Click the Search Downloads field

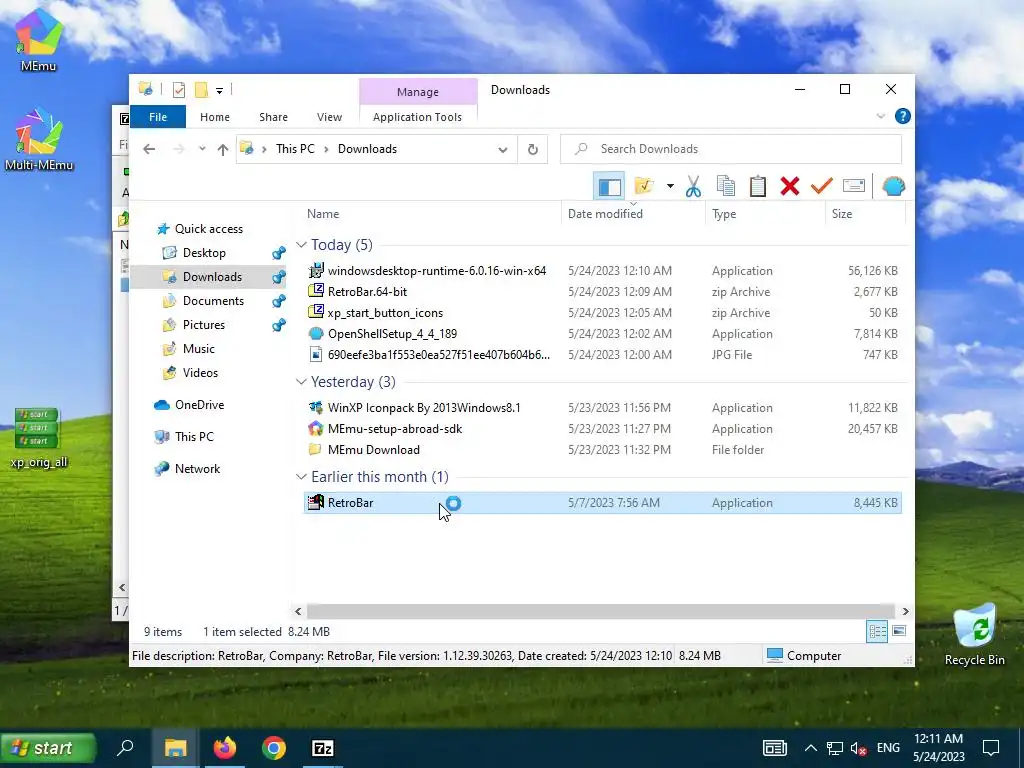[731, 150]
